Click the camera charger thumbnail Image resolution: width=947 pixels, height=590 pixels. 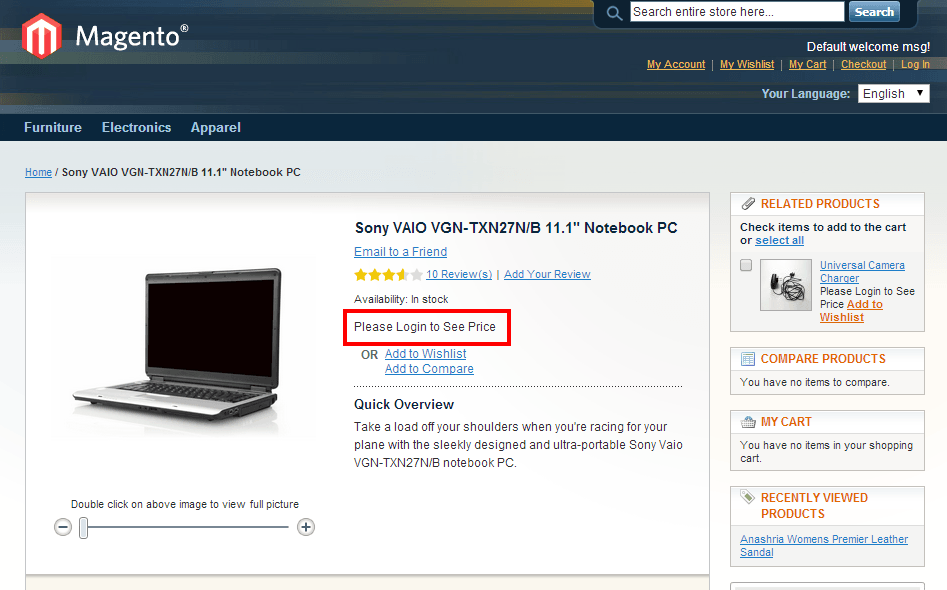785,285
